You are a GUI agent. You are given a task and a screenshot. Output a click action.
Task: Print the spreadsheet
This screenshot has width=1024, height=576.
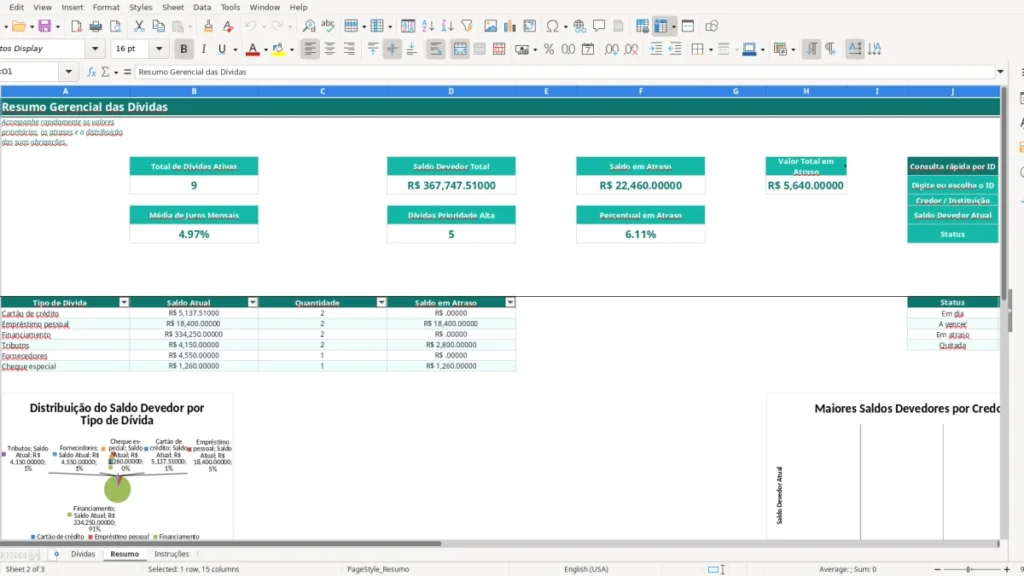[95, 26]
